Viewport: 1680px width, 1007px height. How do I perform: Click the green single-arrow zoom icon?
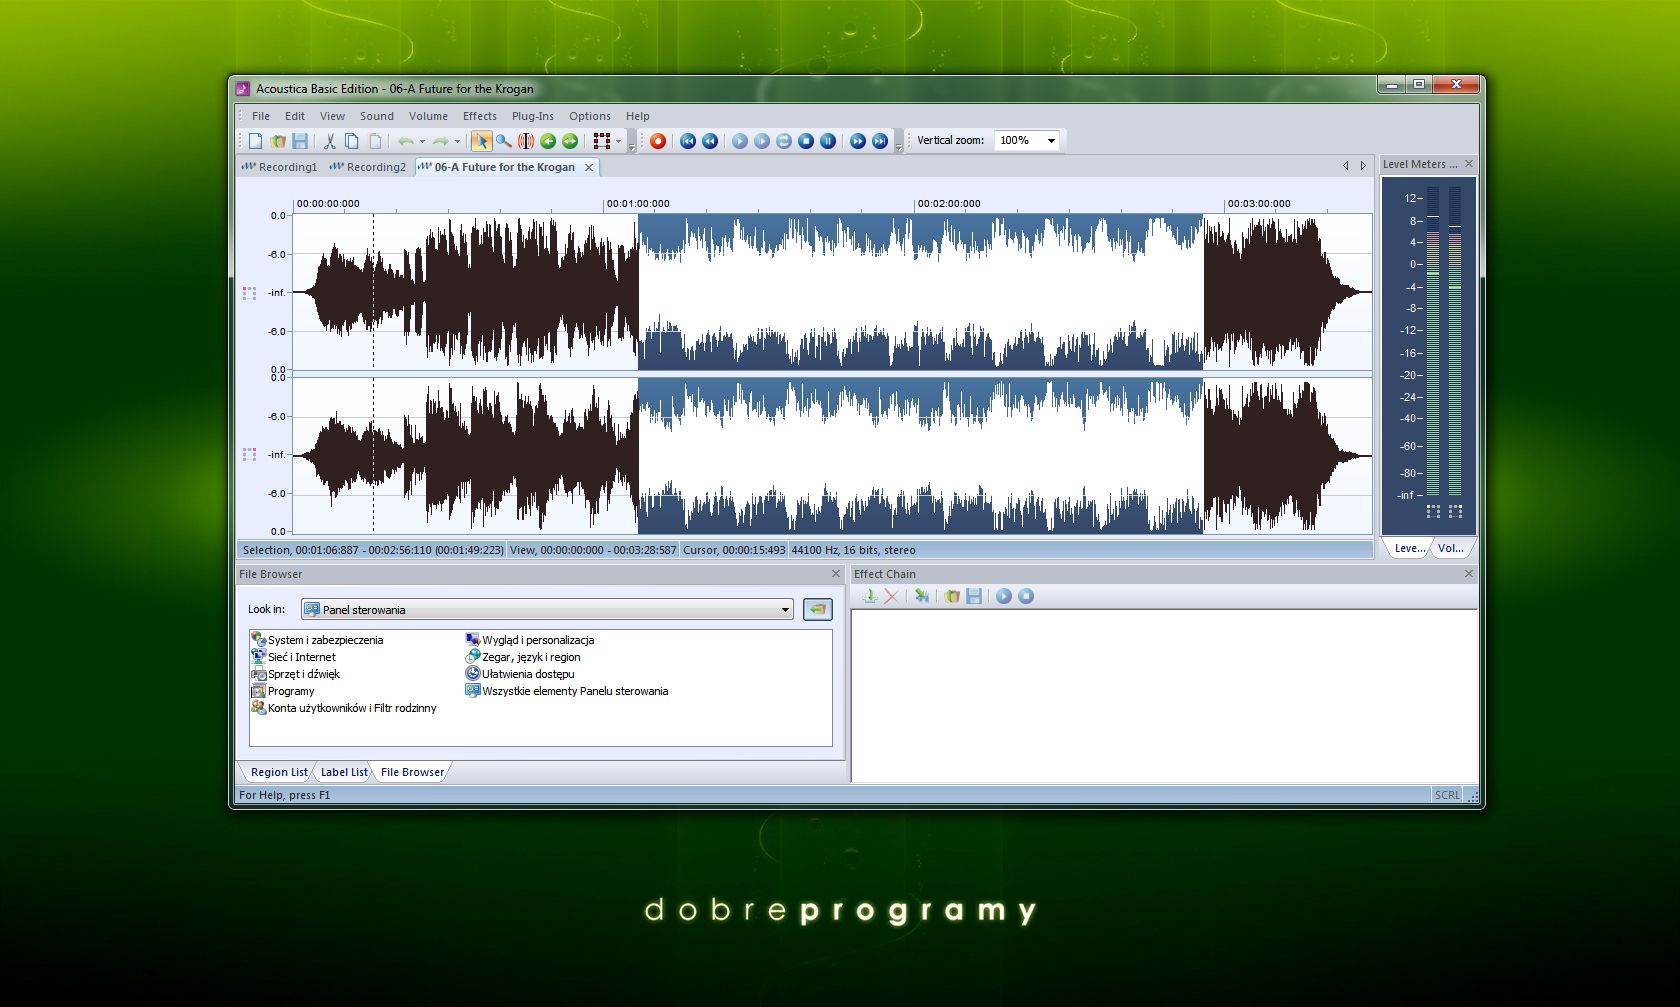tap(548, 141)
